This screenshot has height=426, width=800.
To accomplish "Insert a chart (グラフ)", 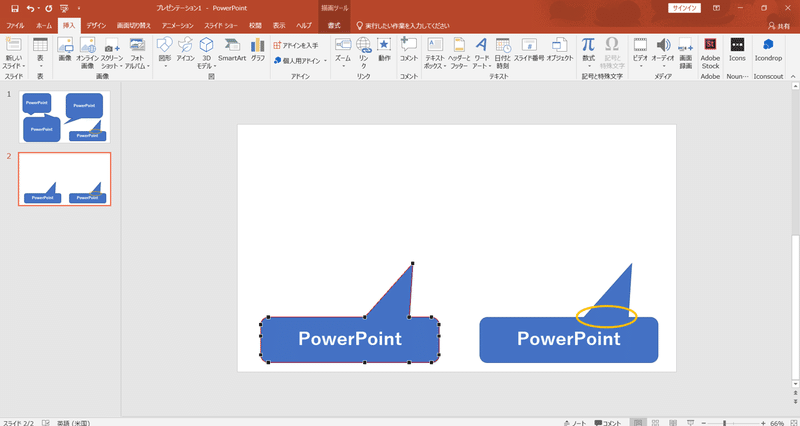I will point(258,50).
